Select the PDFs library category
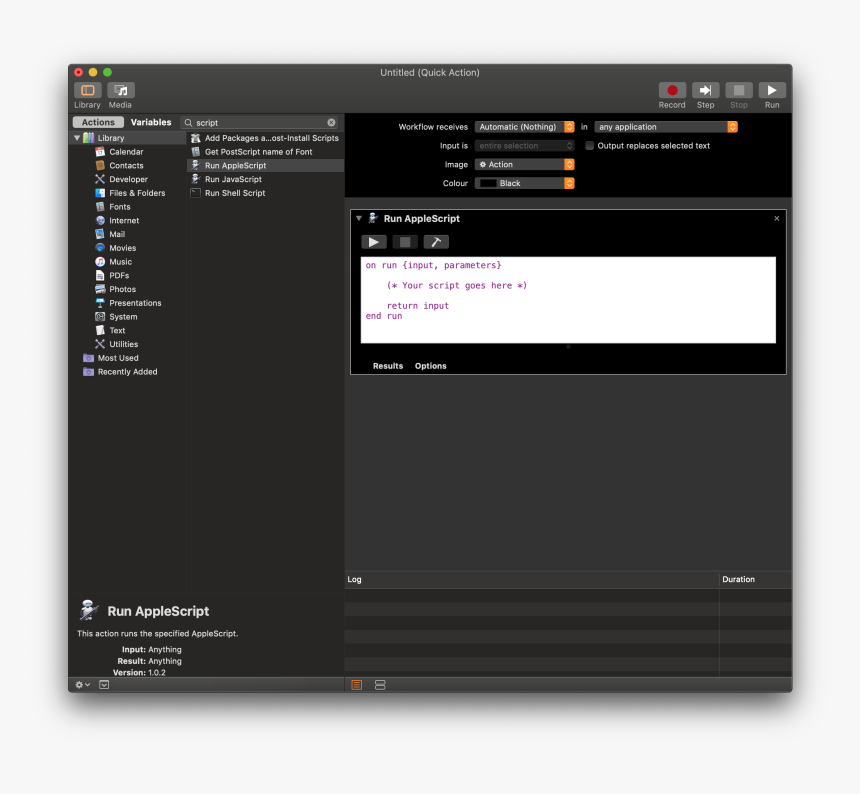This screenshot has height=794, width=860. [119, 275]
